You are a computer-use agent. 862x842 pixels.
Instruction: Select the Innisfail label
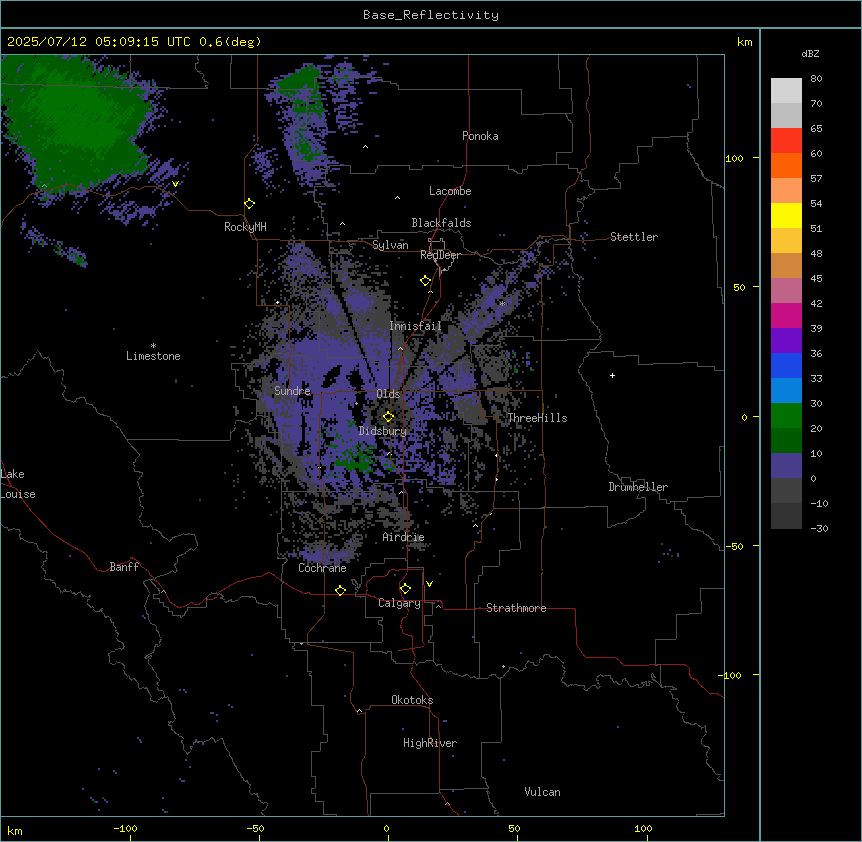(x=415, y=326)
